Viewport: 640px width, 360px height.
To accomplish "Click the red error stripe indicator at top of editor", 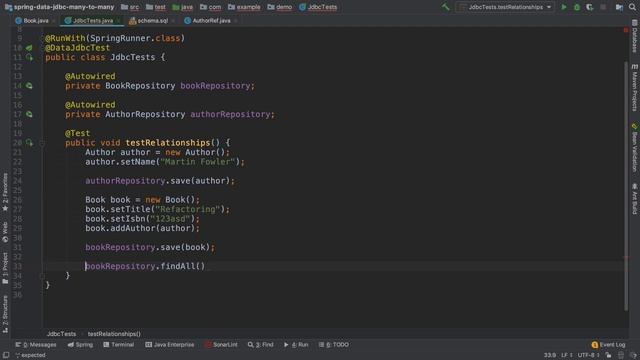I will coord(626,31).
